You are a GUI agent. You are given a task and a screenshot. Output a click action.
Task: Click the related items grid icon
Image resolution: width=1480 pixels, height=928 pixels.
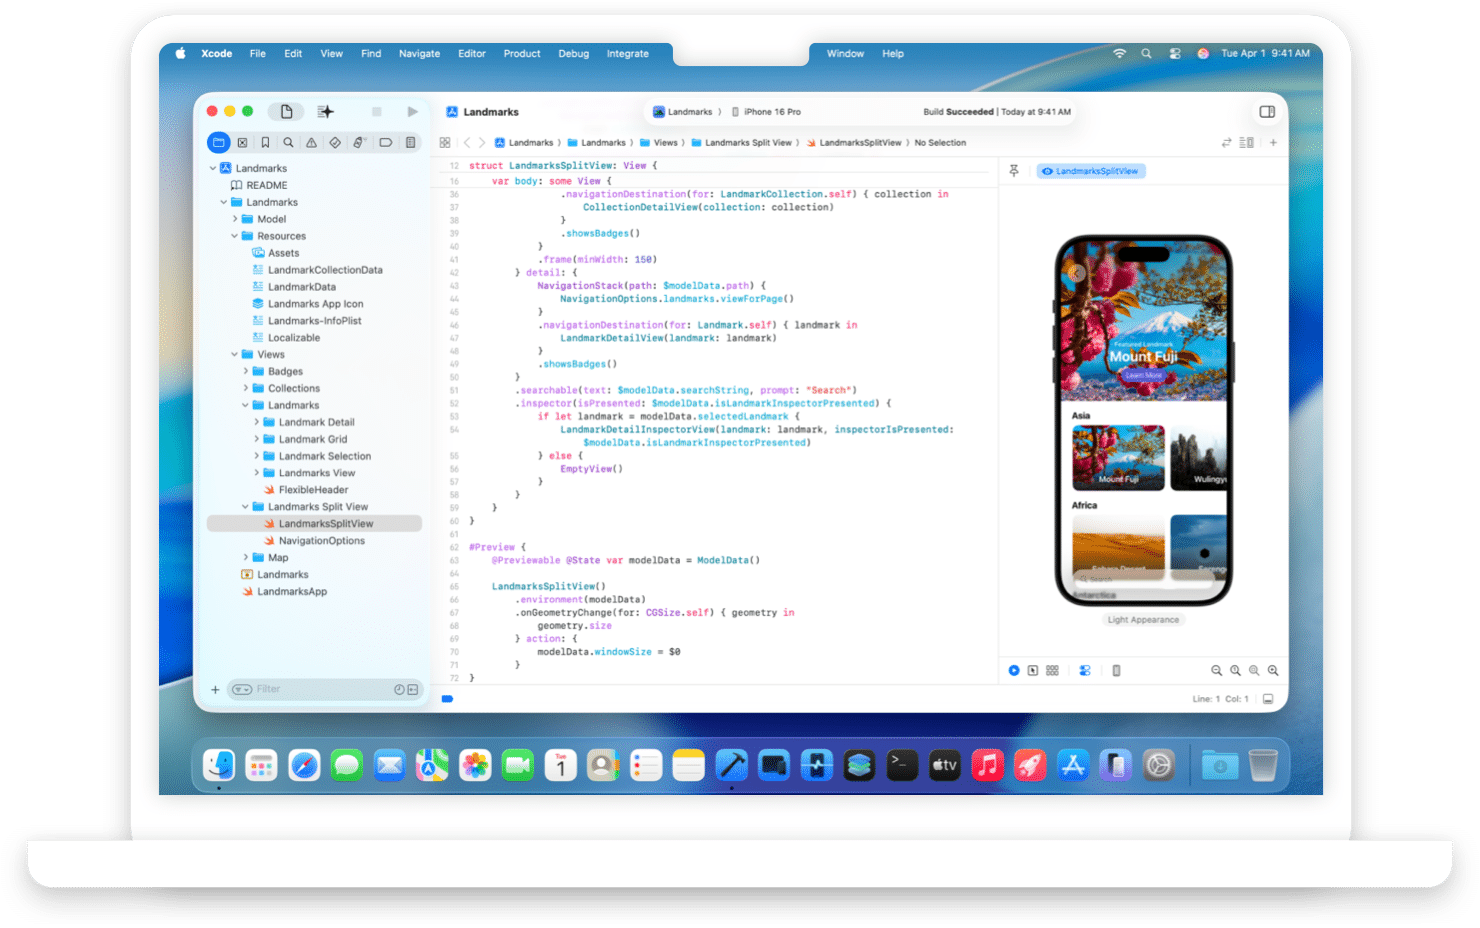tap(445, 143)
